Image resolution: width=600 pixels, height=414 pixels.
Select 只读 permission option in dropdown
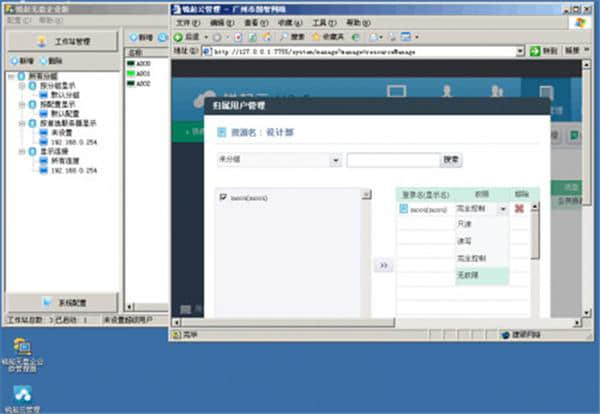click(x=482, y=224)
